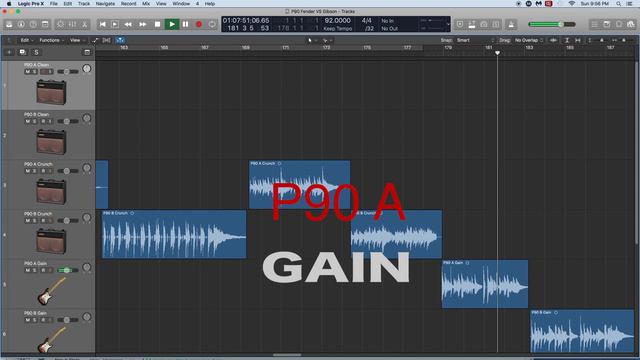Click the Add Track plus button
Image resolution: width=640 pixels, height=360 pixels.
[x=9, y=52]
